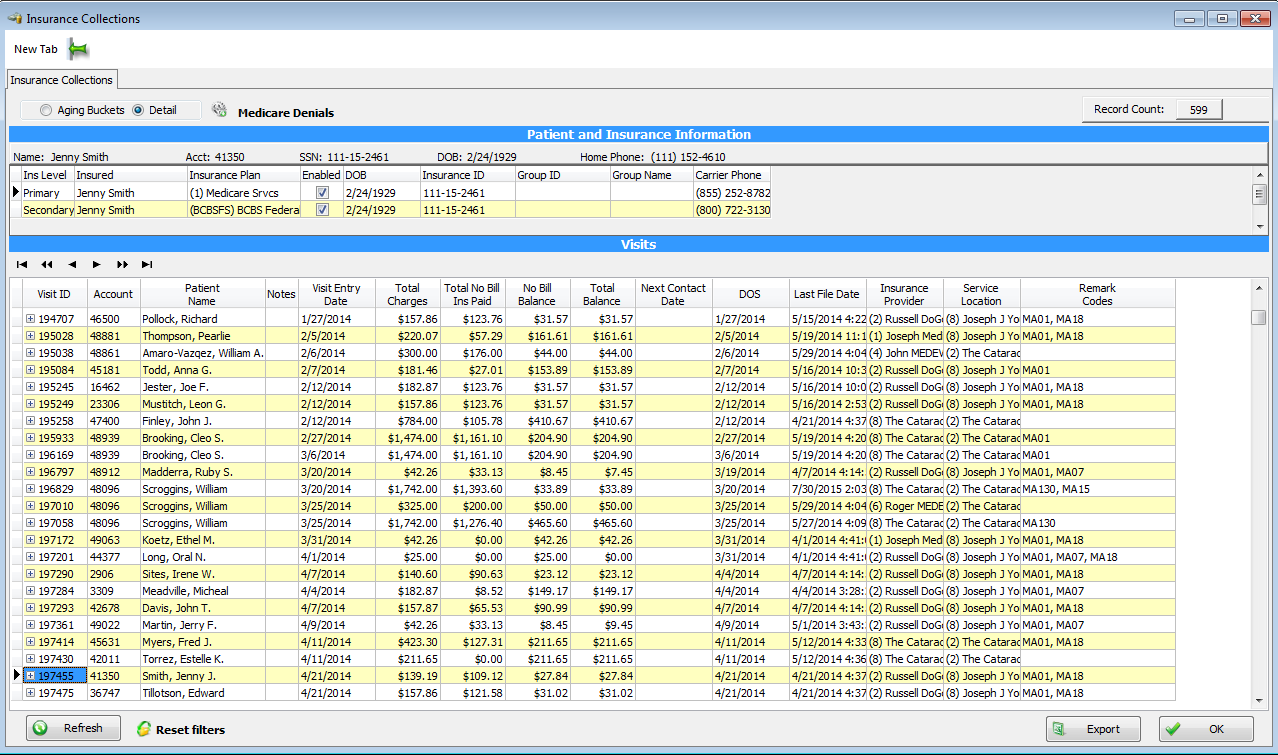Sort by Total Balance column header
This screenshot has height=755, width=1278.
coord(603,294)
